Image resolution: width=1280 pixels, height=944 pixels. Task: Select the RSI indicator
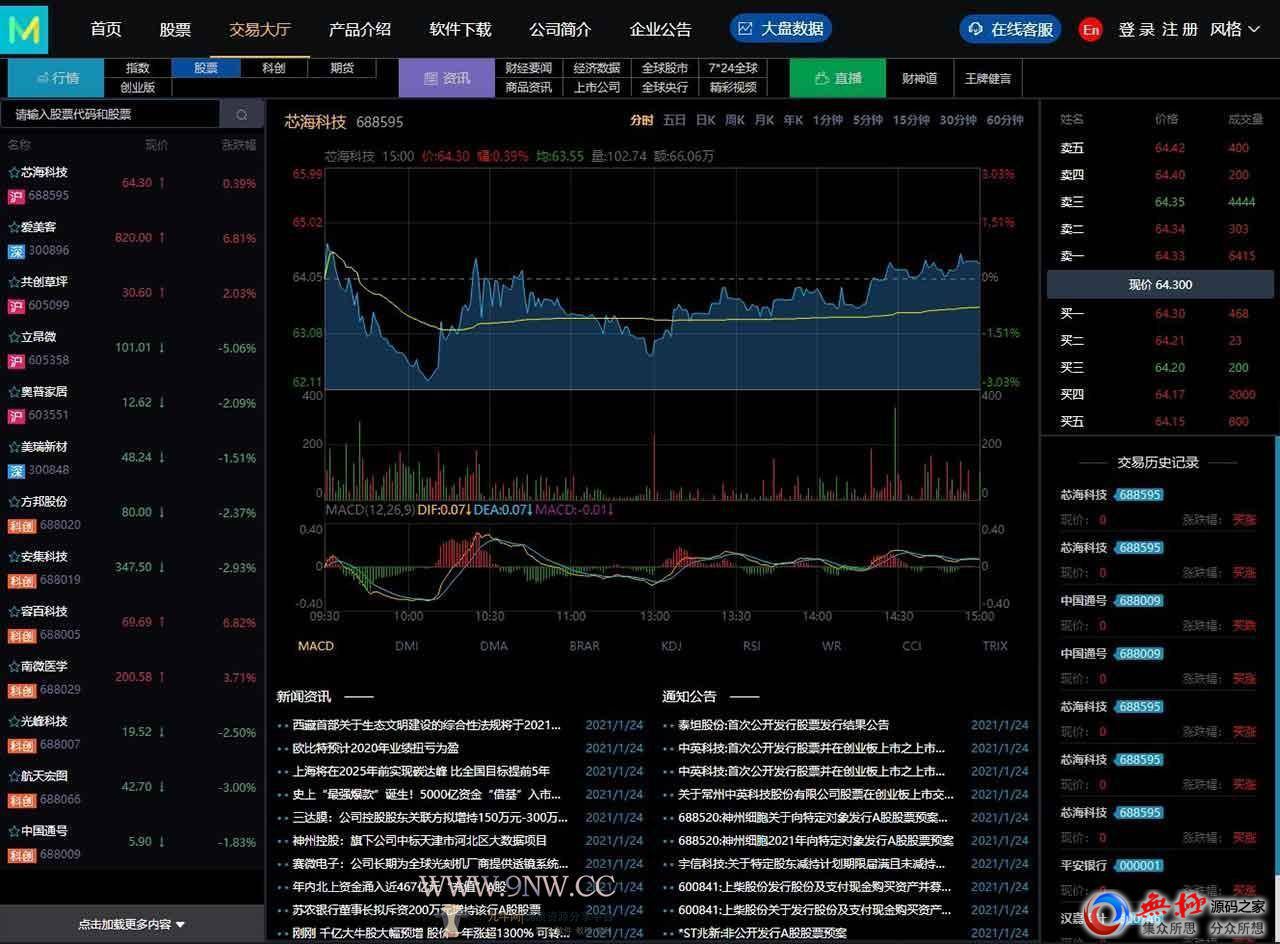point(751,646)
